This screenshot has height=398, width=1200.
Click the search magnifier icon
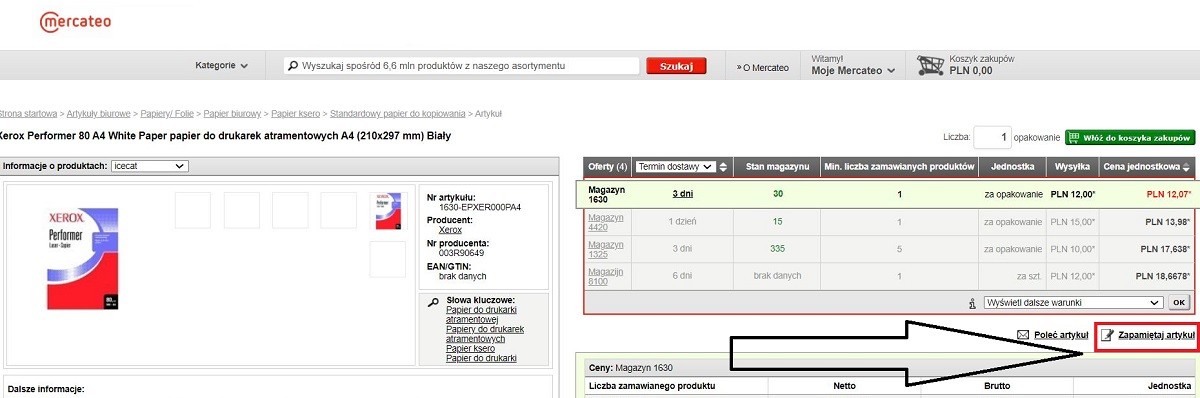tap(293, 66)
